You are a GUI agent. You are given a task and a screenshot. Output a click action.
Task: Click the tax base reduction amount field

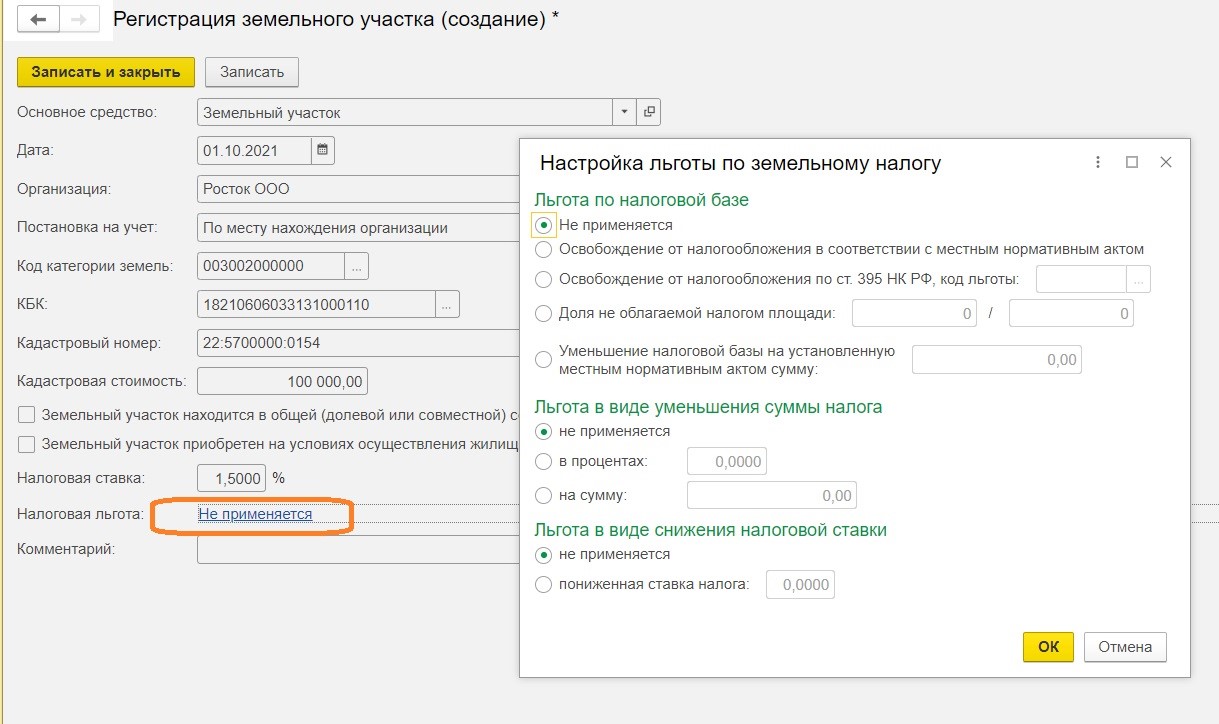tap(997, 360)
